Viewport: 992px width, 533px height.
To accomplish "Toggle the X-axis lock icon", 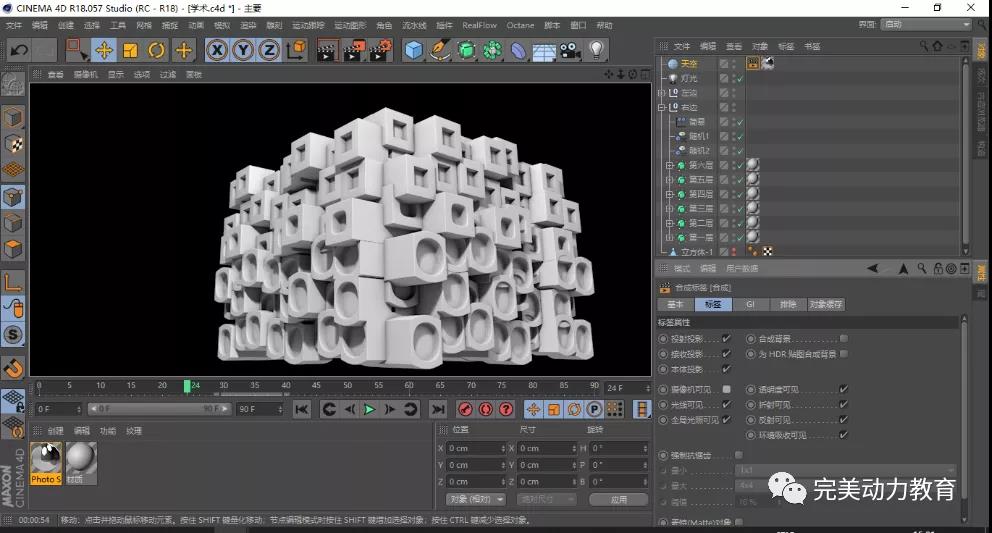I will coord(217,50).
